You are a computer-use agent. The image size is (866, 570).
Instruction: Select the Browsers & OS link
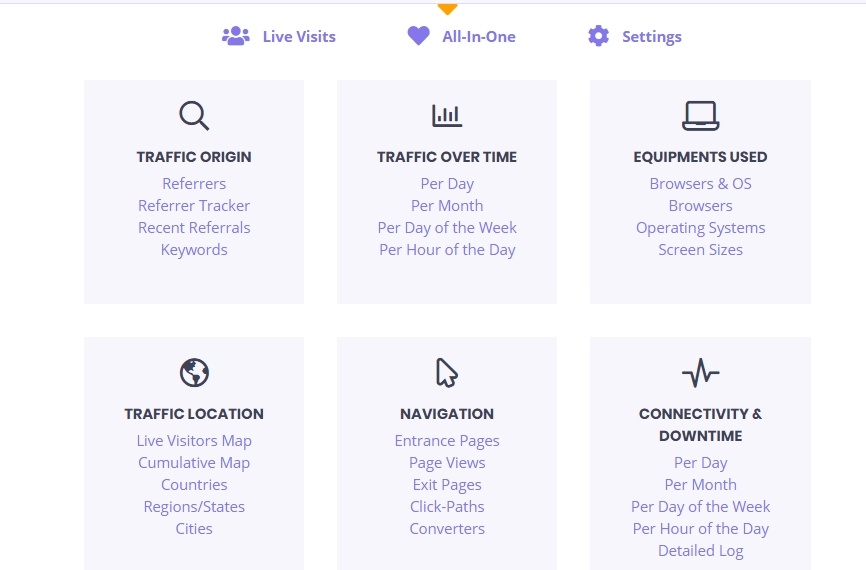[700, 184]
